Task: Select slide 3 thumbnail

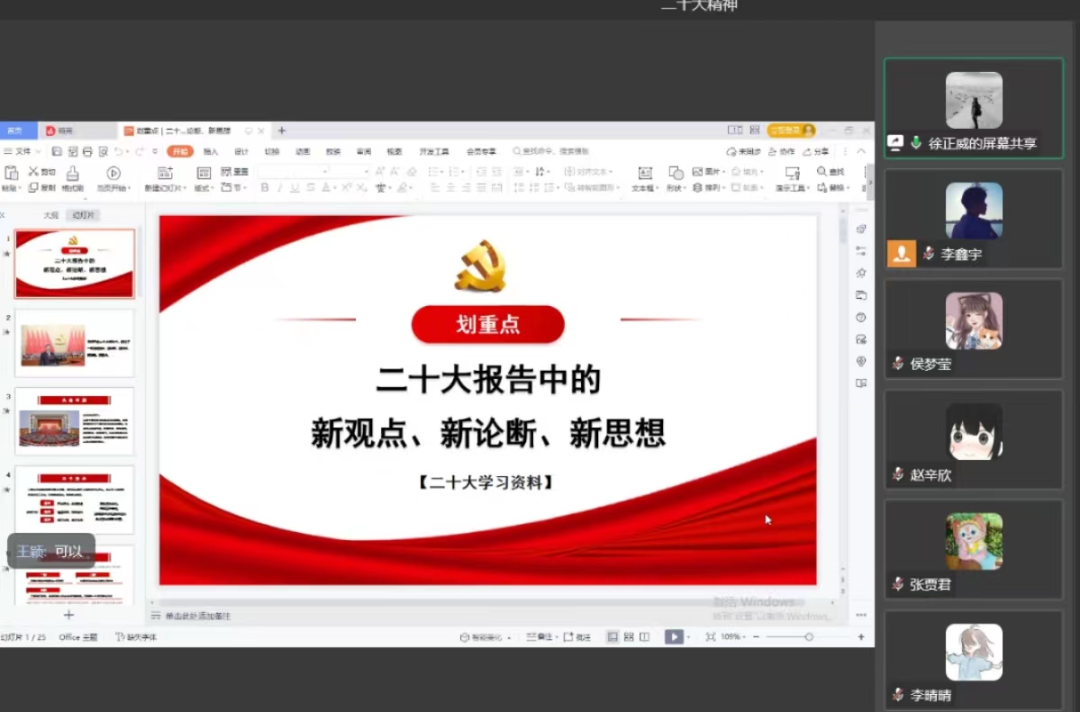Action: [x=74, y=421]
